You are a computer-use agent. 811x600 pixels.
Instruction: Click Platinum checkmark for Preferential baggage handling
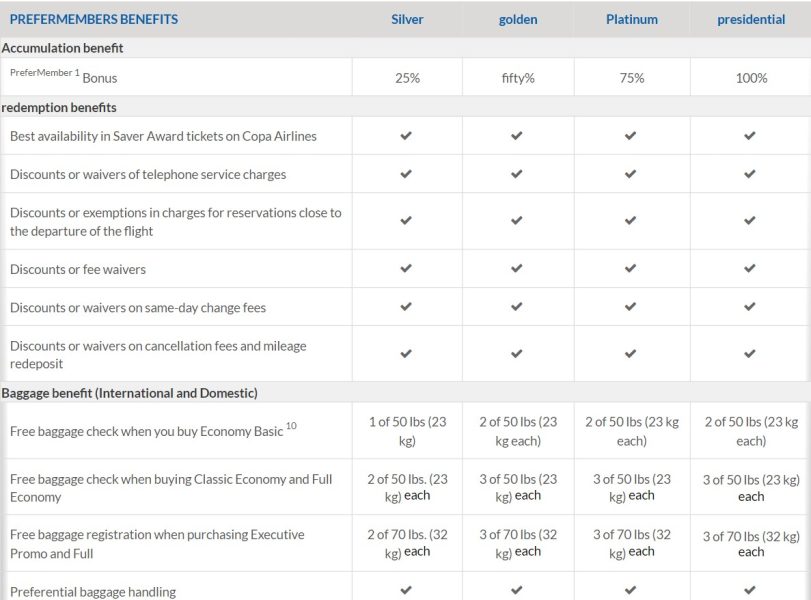(x=630, y=590)
